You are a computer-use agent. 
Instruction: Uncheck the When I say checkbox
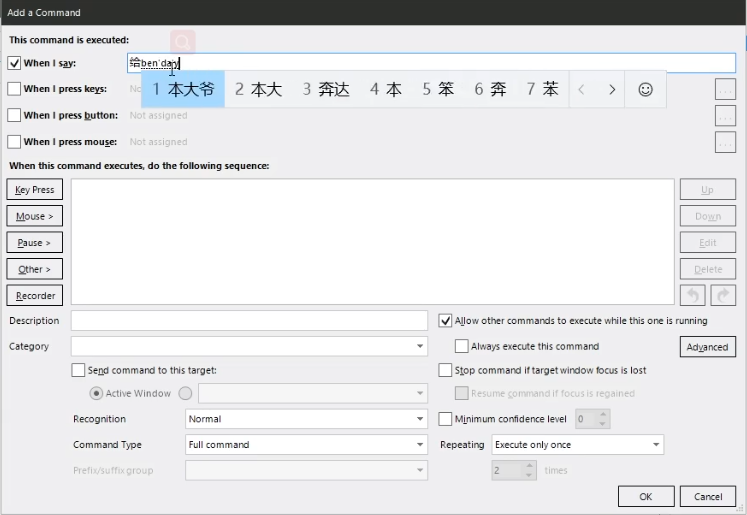pyautogui.click(x=14, y=63)
